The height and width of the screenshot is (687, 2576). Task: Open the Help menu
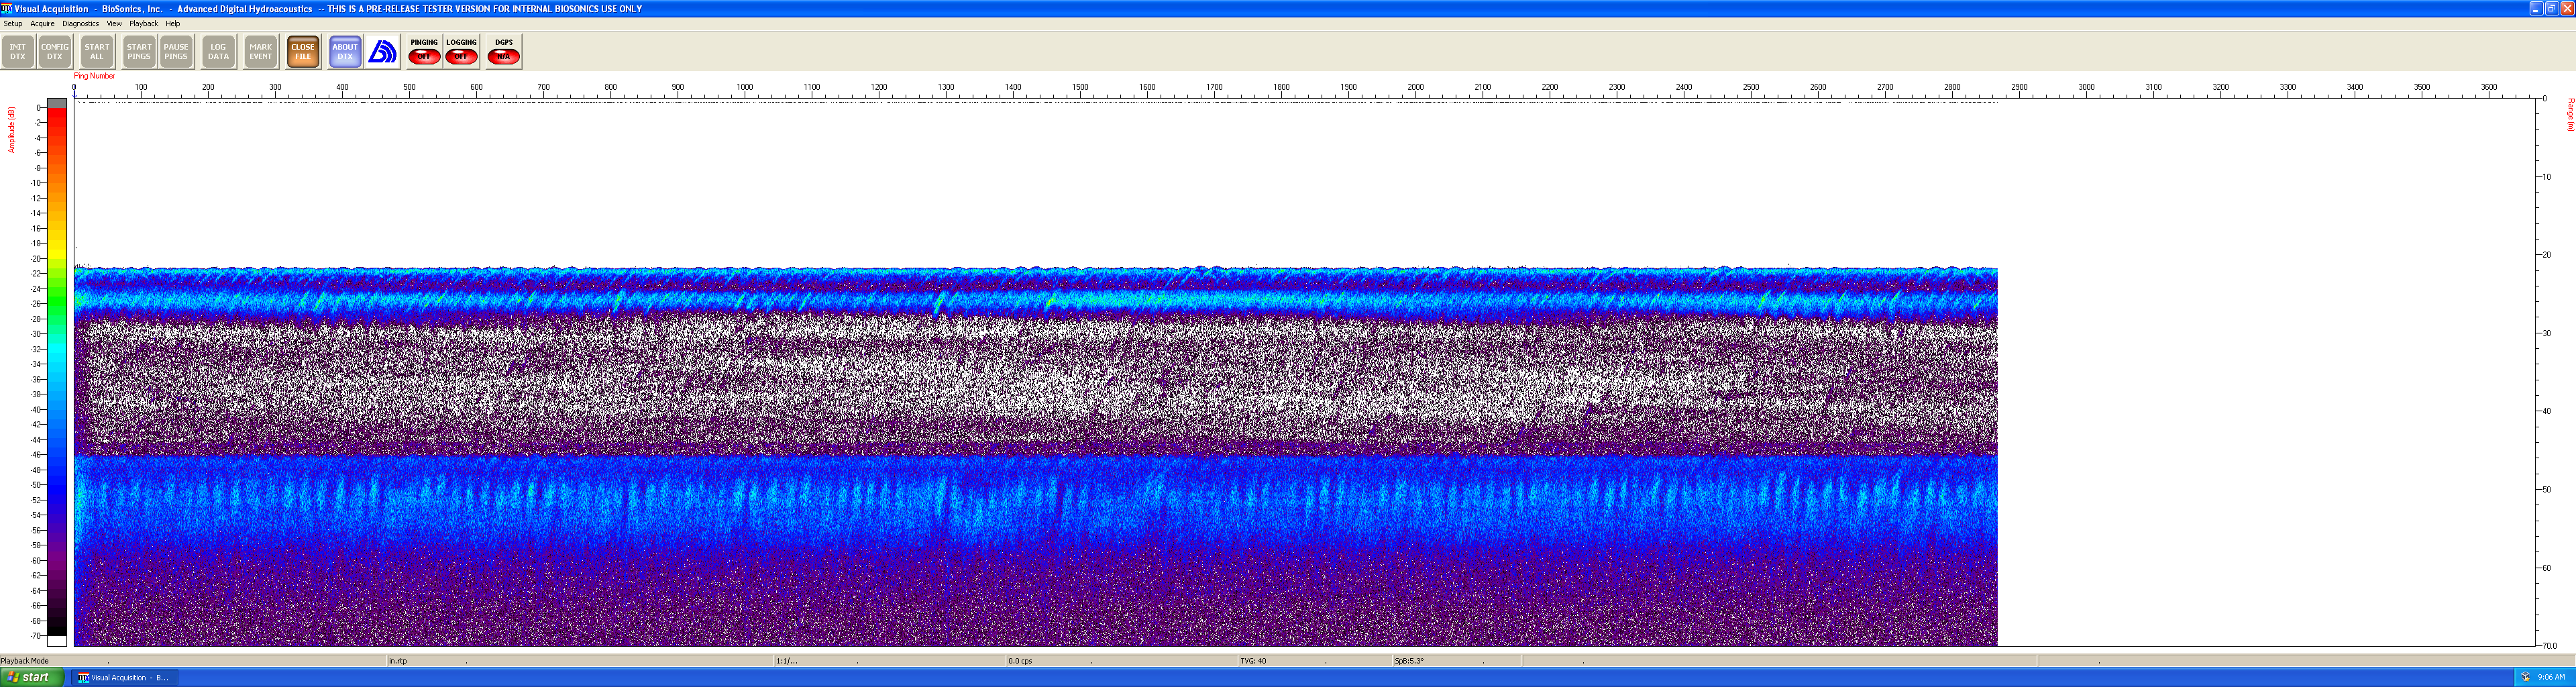173,24
